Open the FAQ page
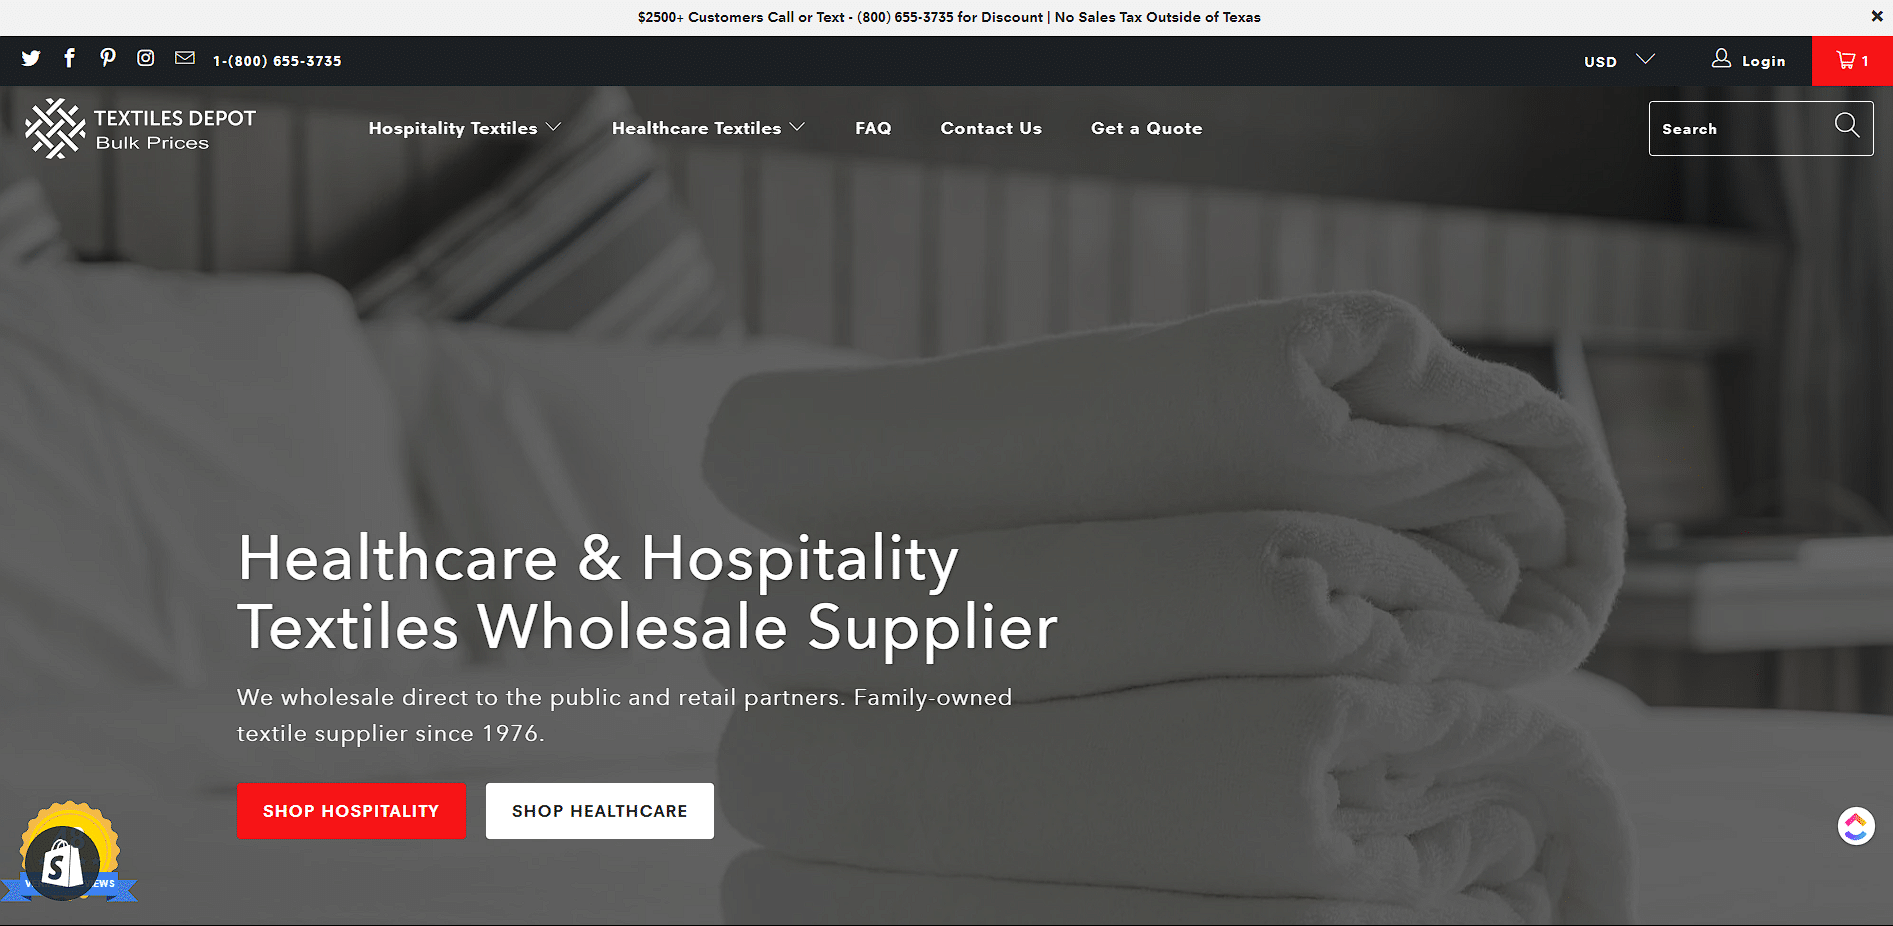 click(x=873, y=128)
